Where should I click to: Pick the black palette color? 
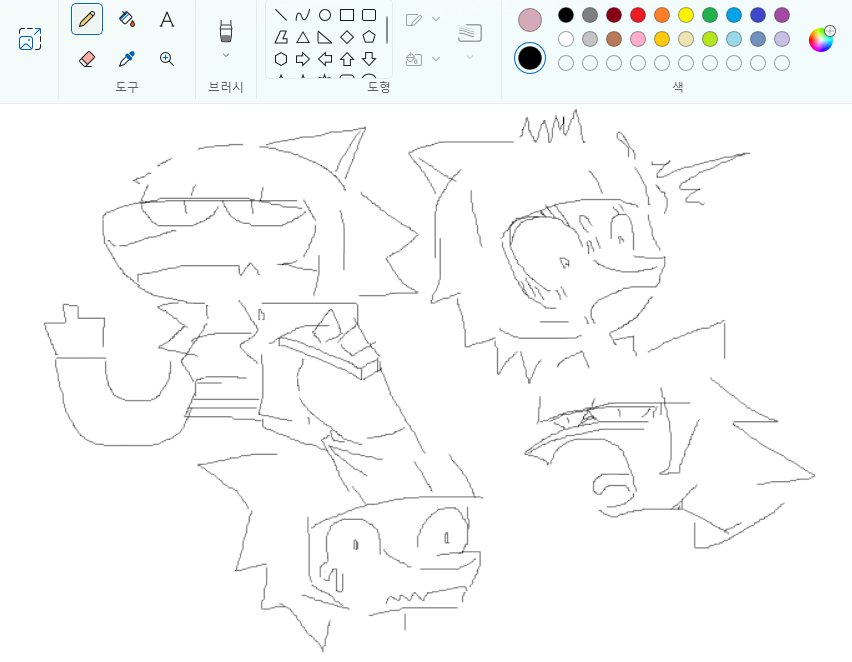(566, 15)
